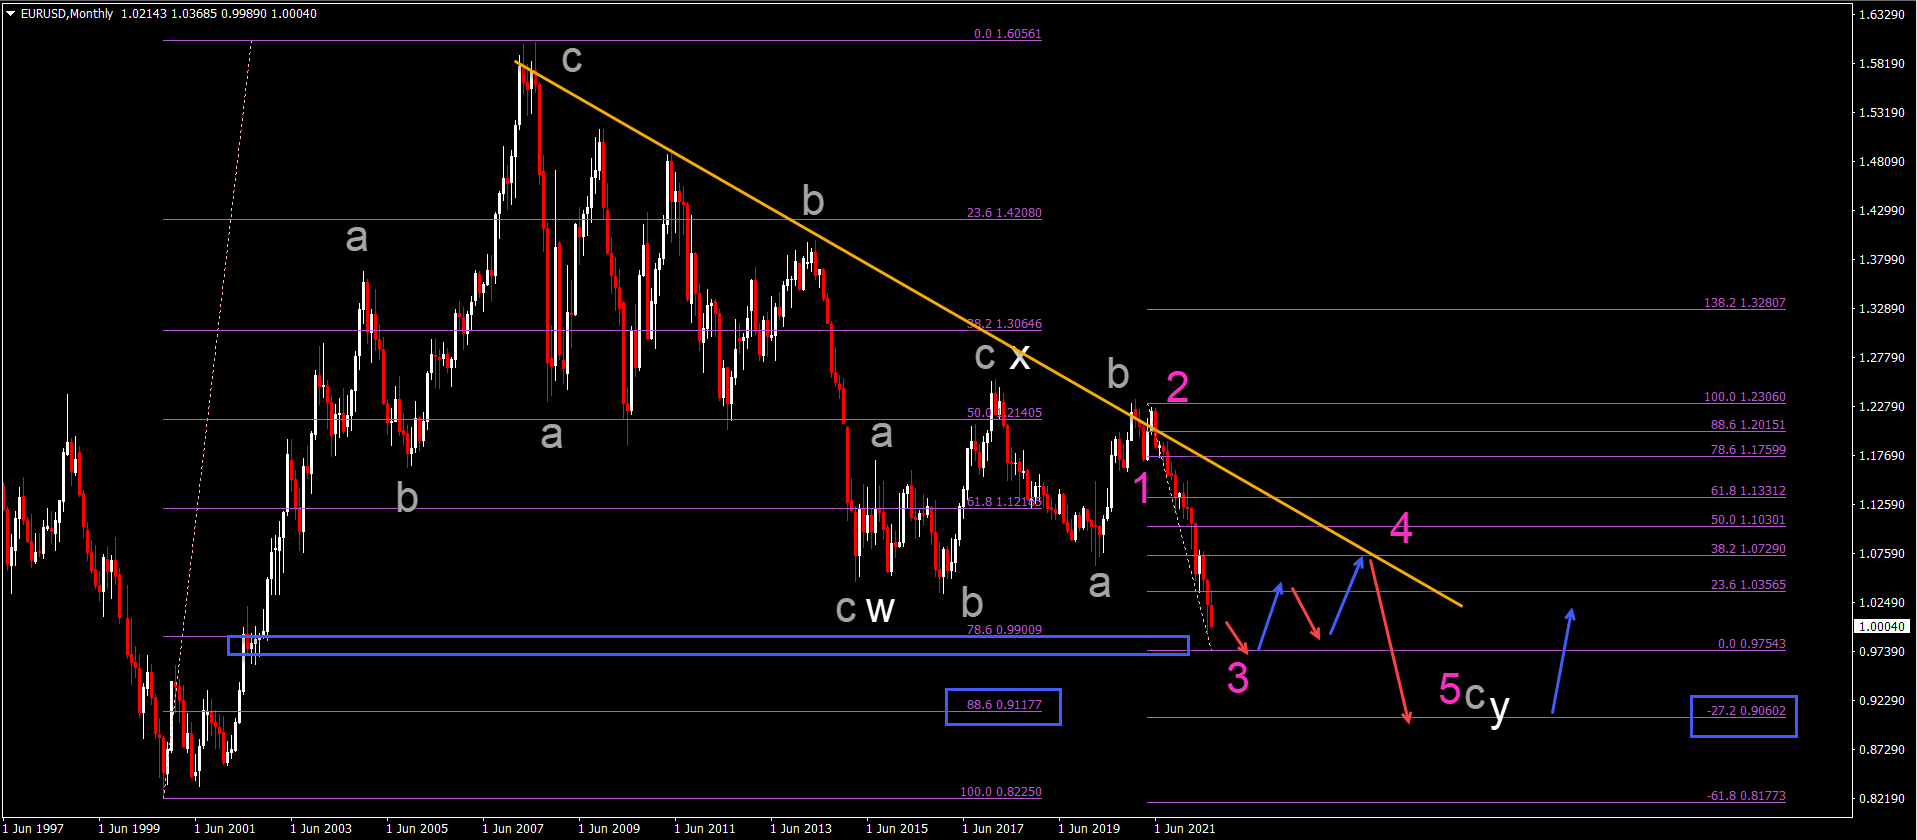
Task: Select the pink wave 3 label
Action: click(1238, 678)
